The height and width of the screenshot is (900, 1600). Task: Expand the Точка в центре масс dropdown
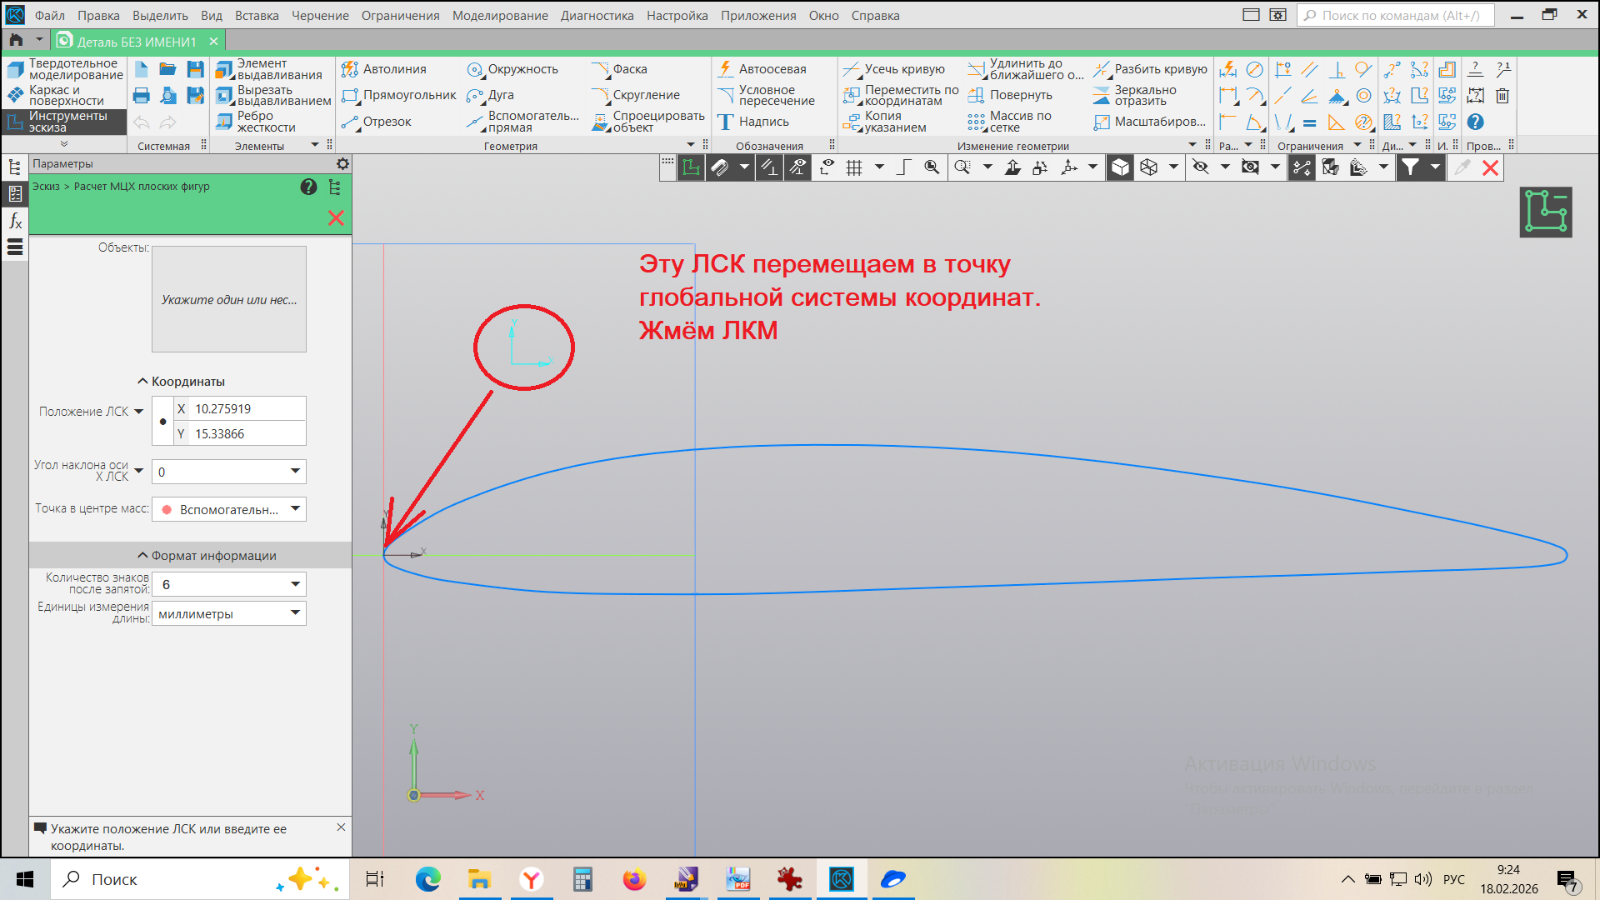point(295,509)
